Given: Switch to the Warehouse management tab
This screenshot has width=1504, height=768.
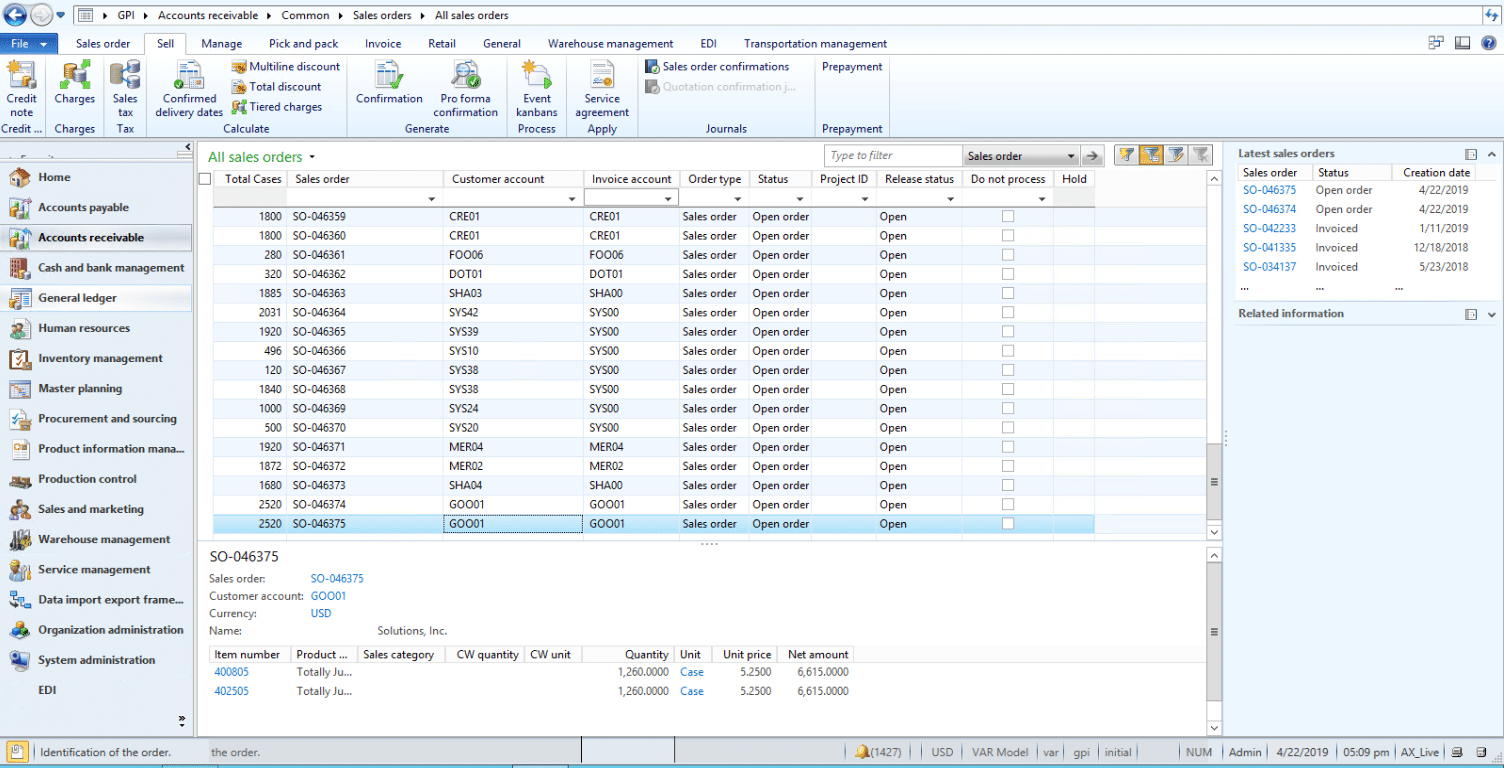Looking at the screenshot, I should 610,43.
